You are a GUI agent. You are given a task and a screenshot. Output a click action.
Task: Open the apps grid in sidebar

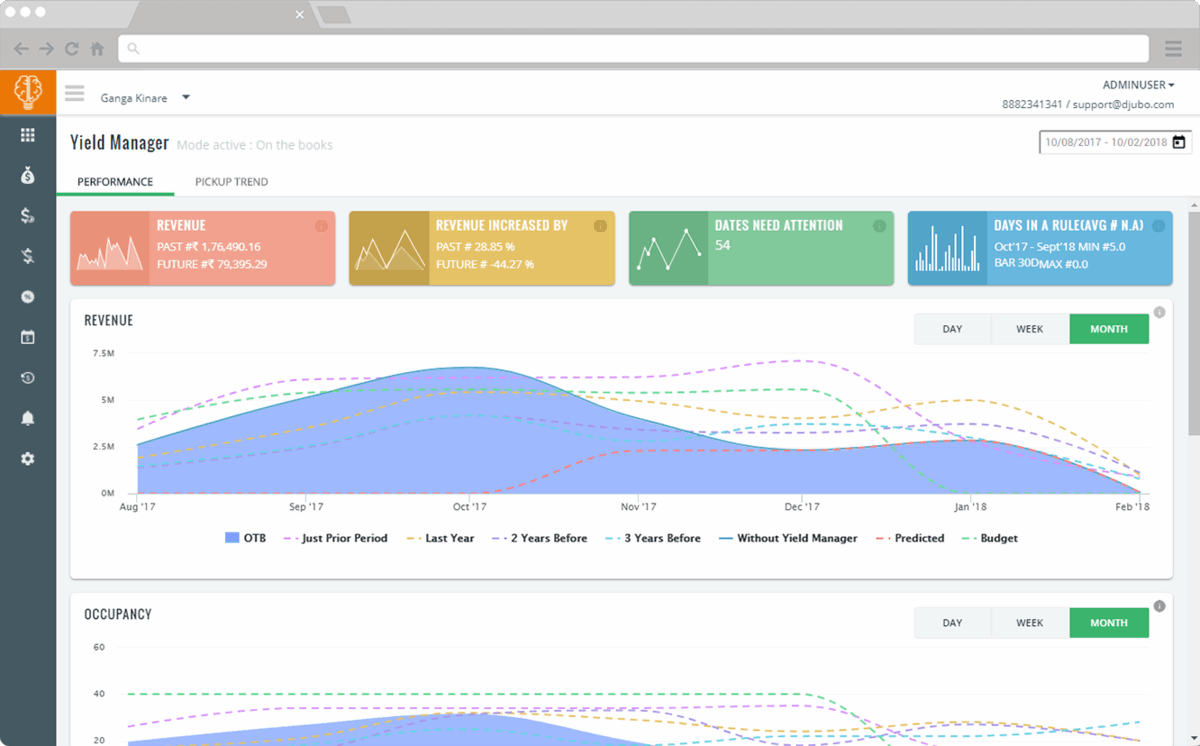coord(28,135)
